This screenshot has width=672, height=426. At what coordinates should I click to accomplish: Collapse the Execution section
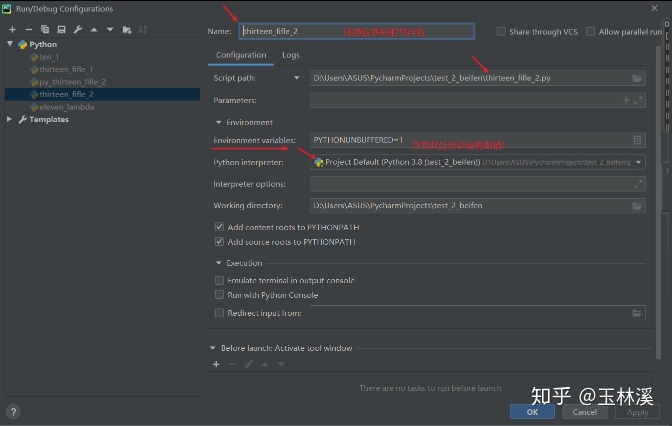tap(219, 263)
